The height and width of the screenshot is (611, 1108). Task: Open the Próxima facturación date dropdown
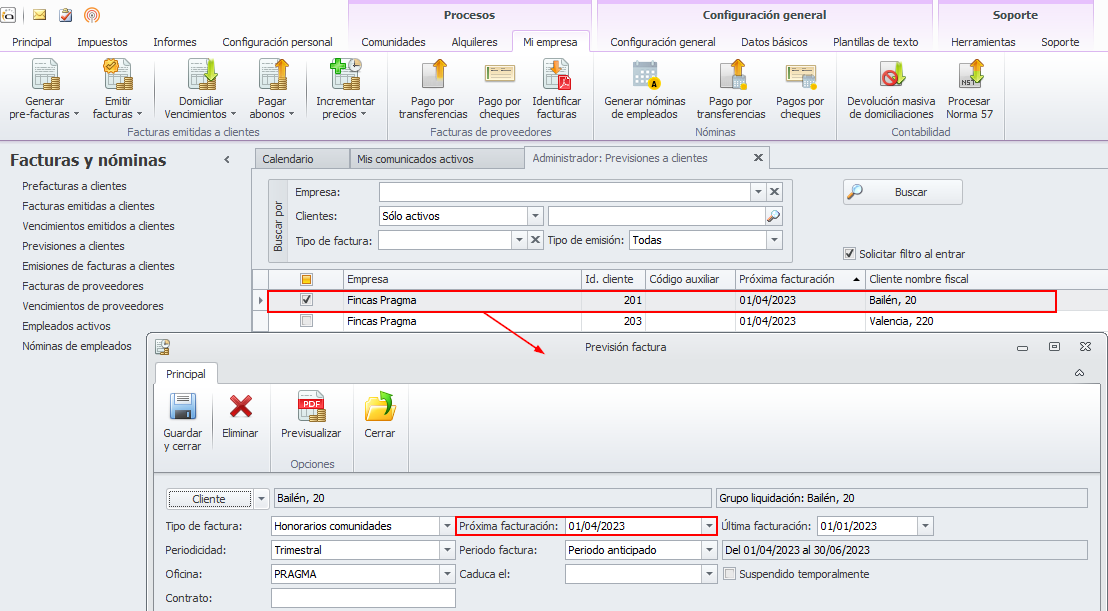(x=709, y=526)
